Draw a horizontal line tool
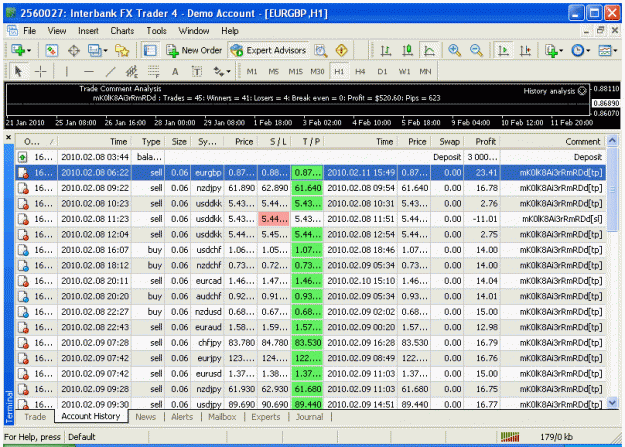 [x=88, y=71]
